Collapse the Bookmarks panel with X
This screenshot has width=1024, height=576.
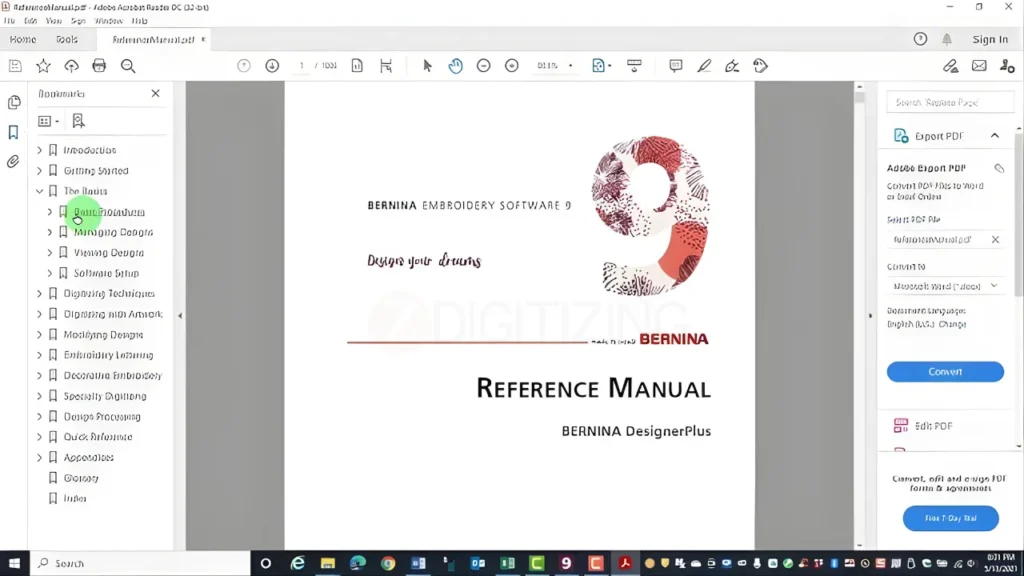coord(156,93)
